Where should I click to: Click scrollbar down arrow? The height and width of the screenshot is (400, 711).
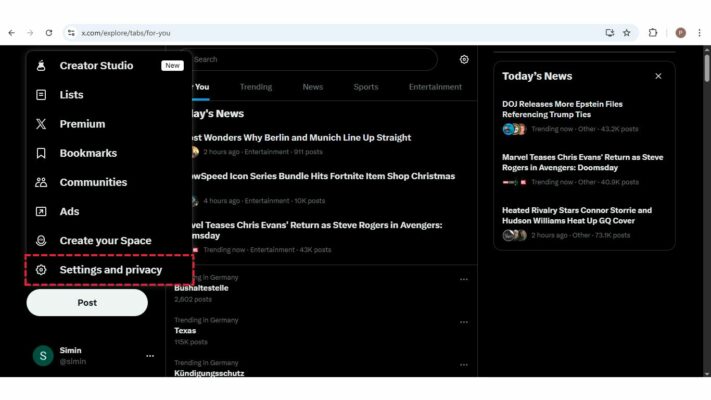click(706, 374)
